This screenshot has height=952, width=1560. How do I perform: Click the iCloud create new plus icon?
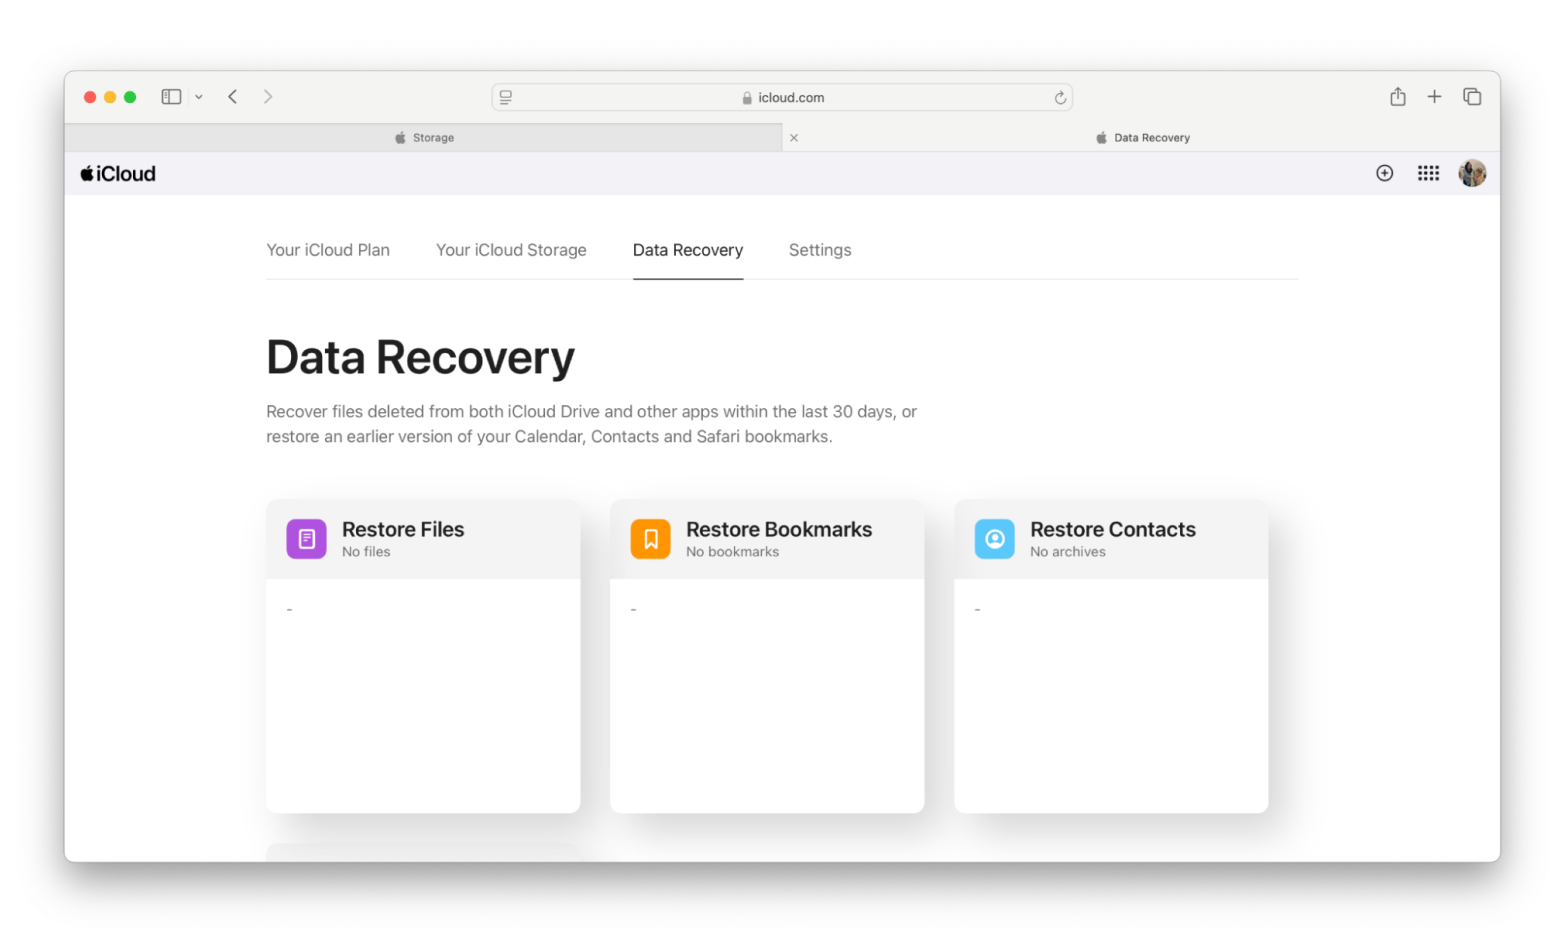click(x=1385, y=173)
